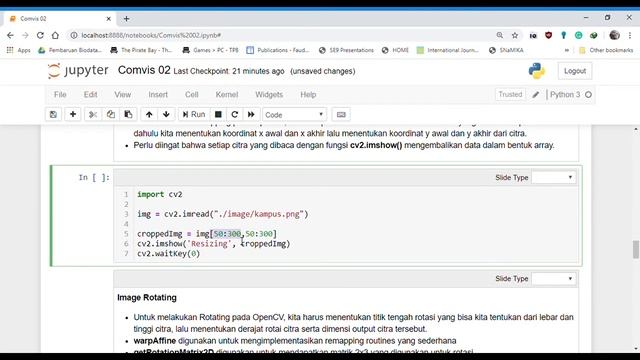This screenshot has width=640, height=360.
Task: Open the Cell menu
Action: pyautogui.click(x=191, y=95)
